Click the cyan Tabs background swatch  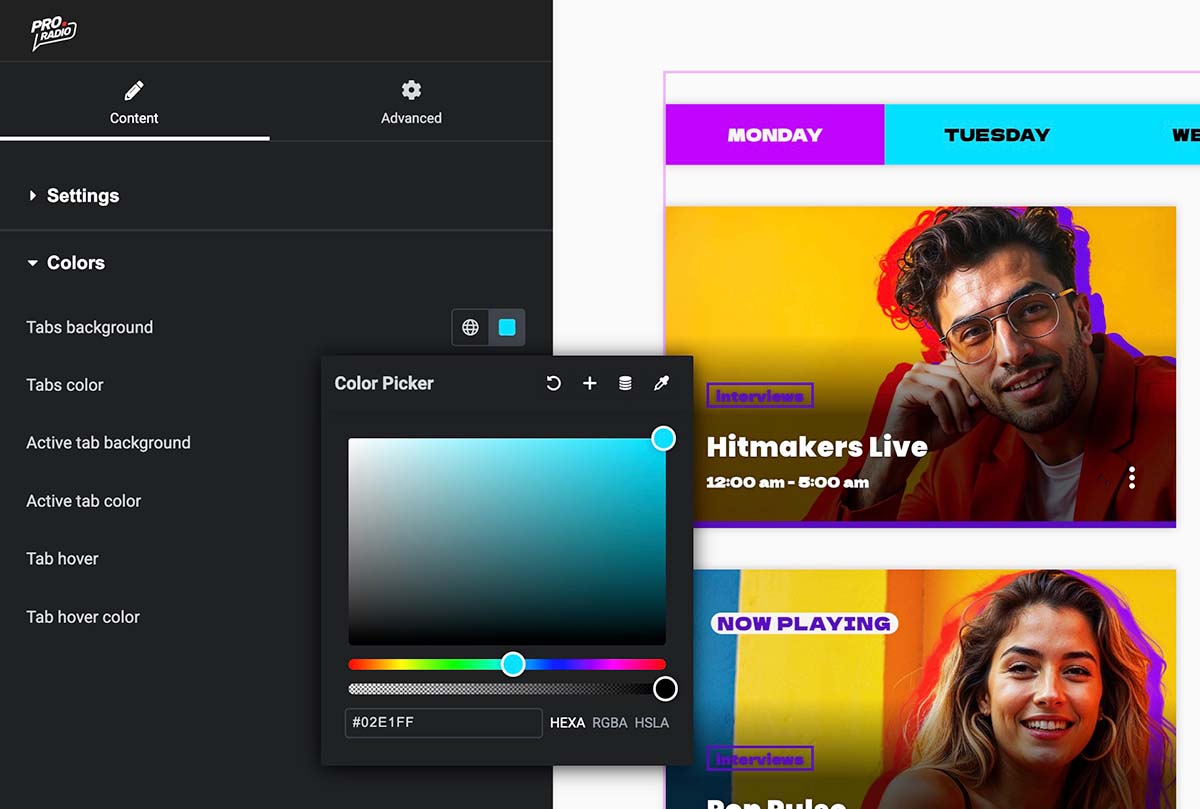click(x=507, y=327)
